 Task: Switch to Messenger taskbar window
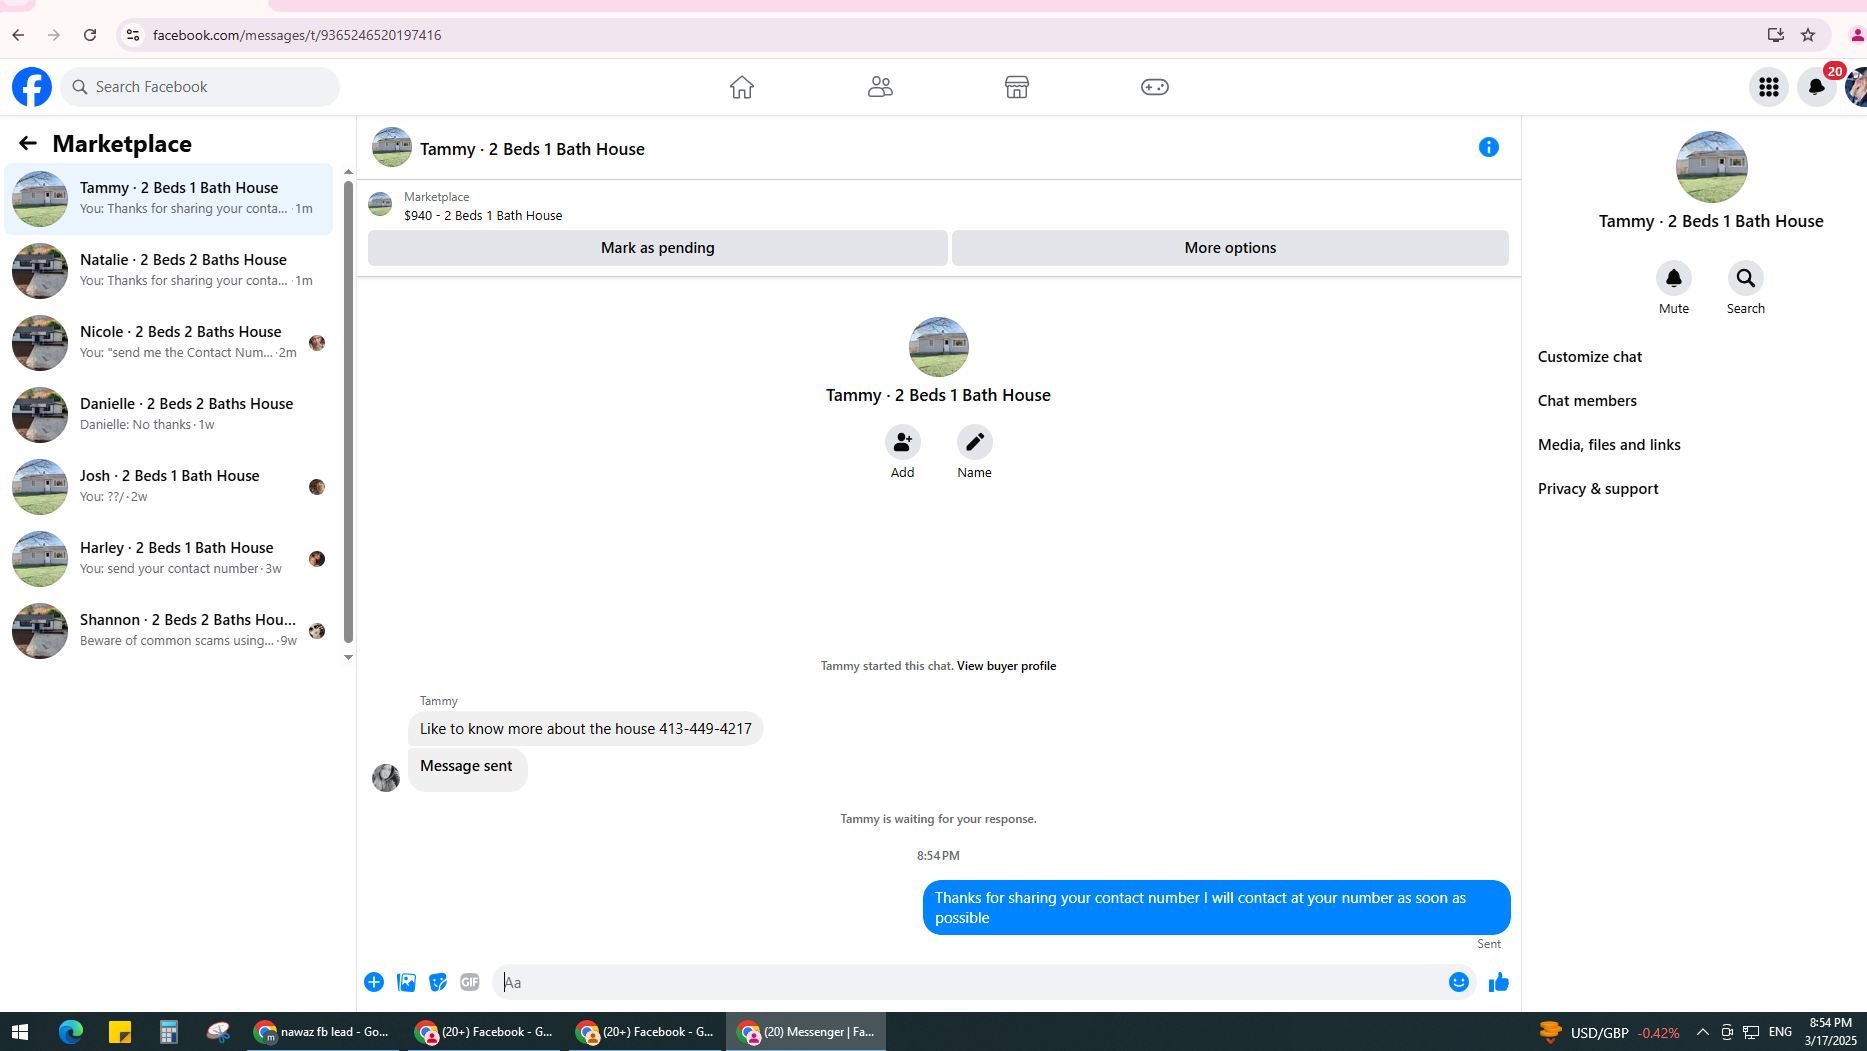[806, 1032]
